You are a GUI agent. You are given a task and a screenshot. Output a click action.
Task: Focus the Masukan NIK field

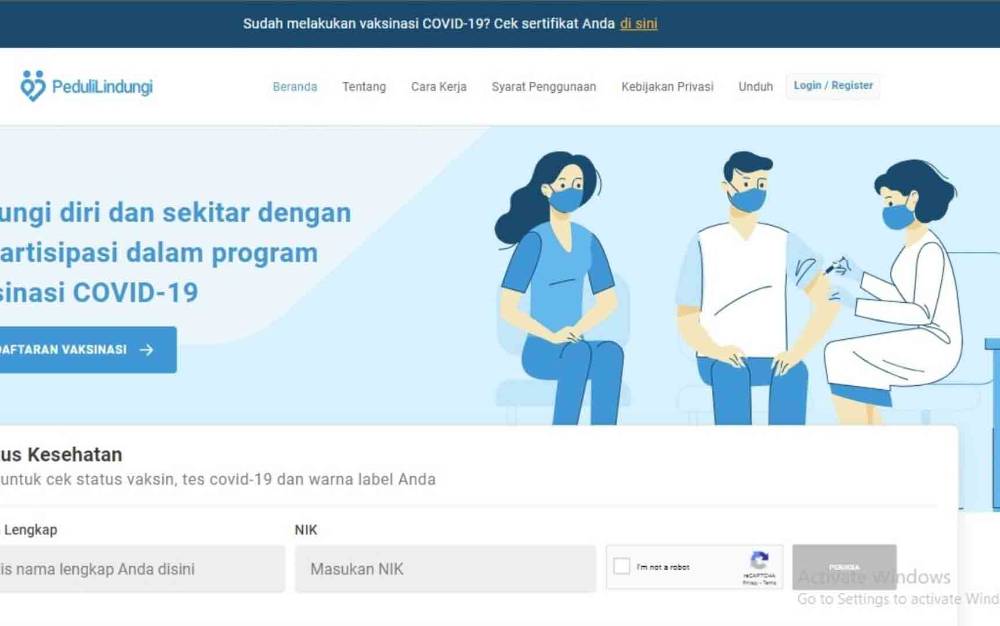click(x=445, y=569)
